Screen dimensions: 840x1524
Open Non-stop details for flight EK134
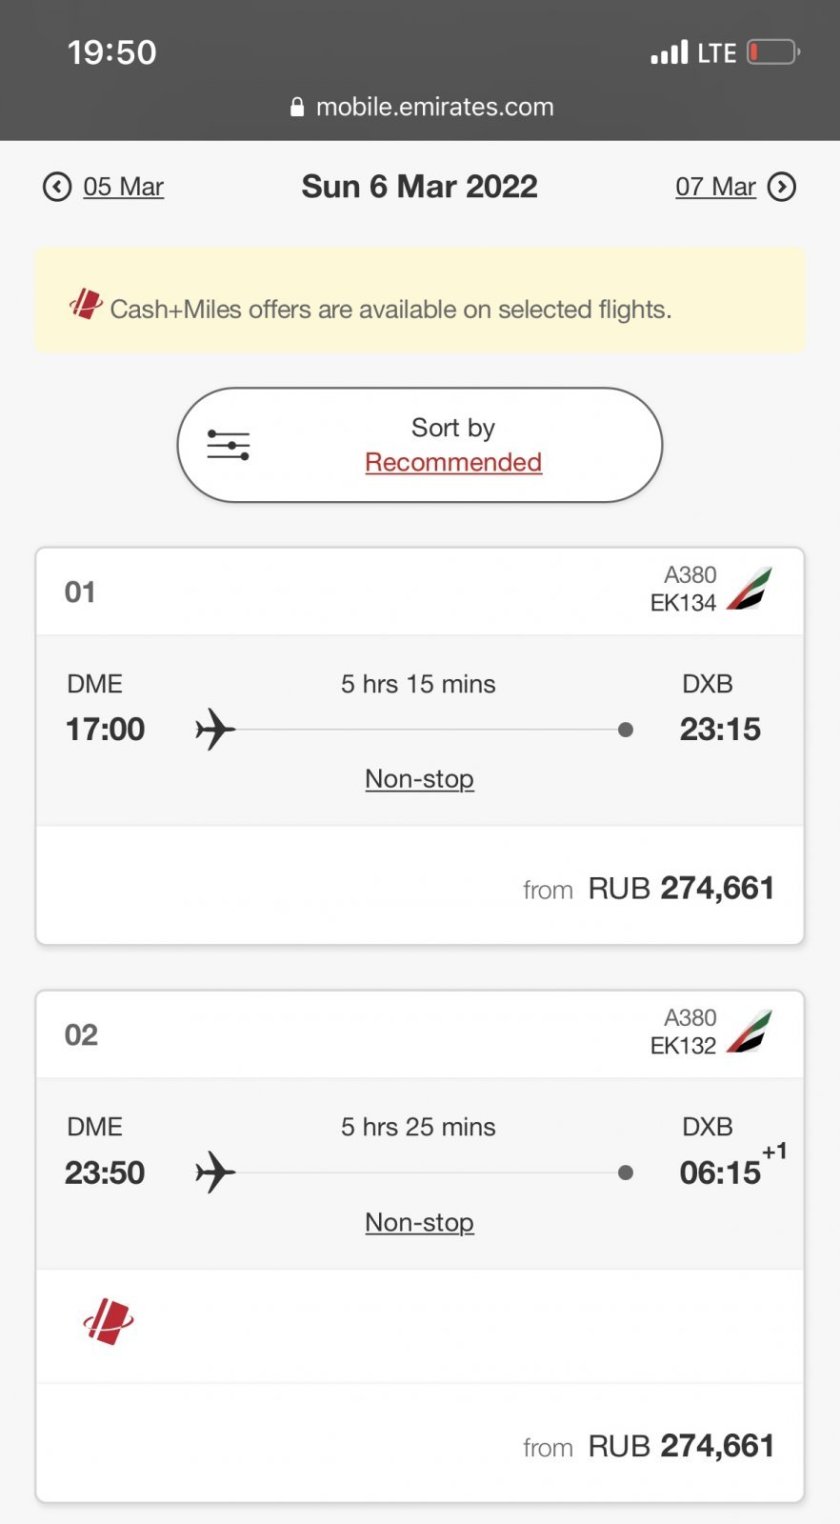click(419, 779)
